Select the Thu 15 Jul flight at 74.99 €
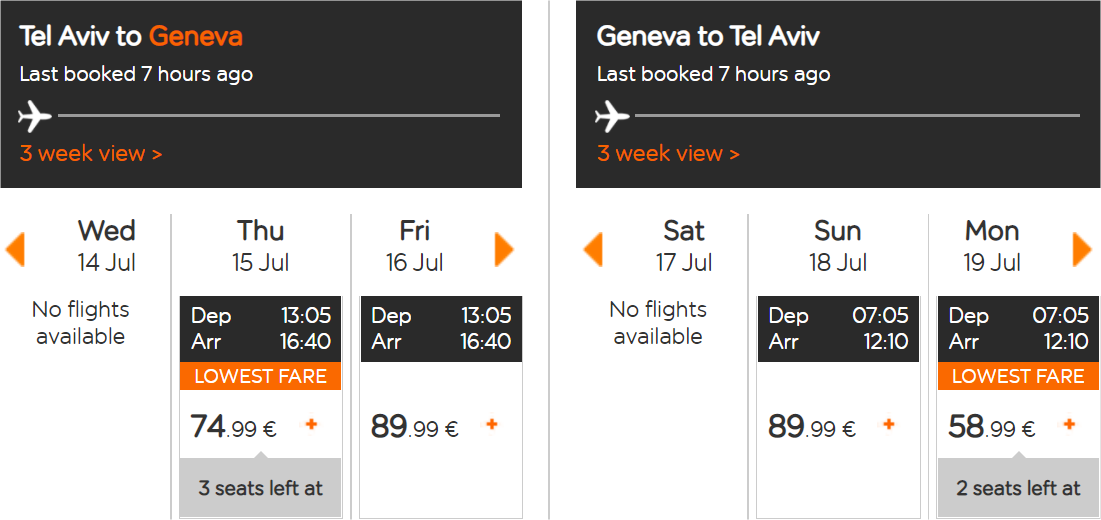 tap(261, 407)
